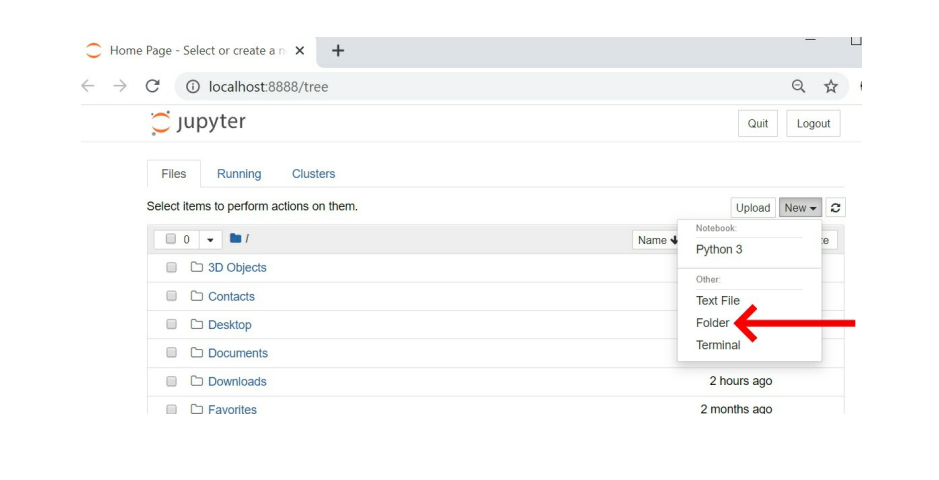The image size is (939, 480).
Task: Reload the page with the refresh icon
Action: (153, 86)
